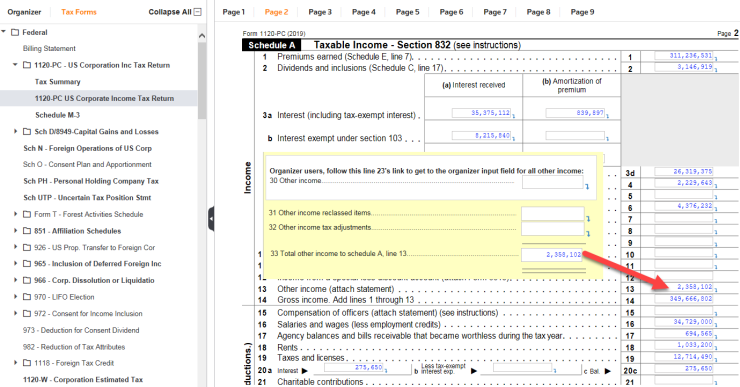Click the sidebar collapse handle arrow
740x387 pixels.
(211, 219)
